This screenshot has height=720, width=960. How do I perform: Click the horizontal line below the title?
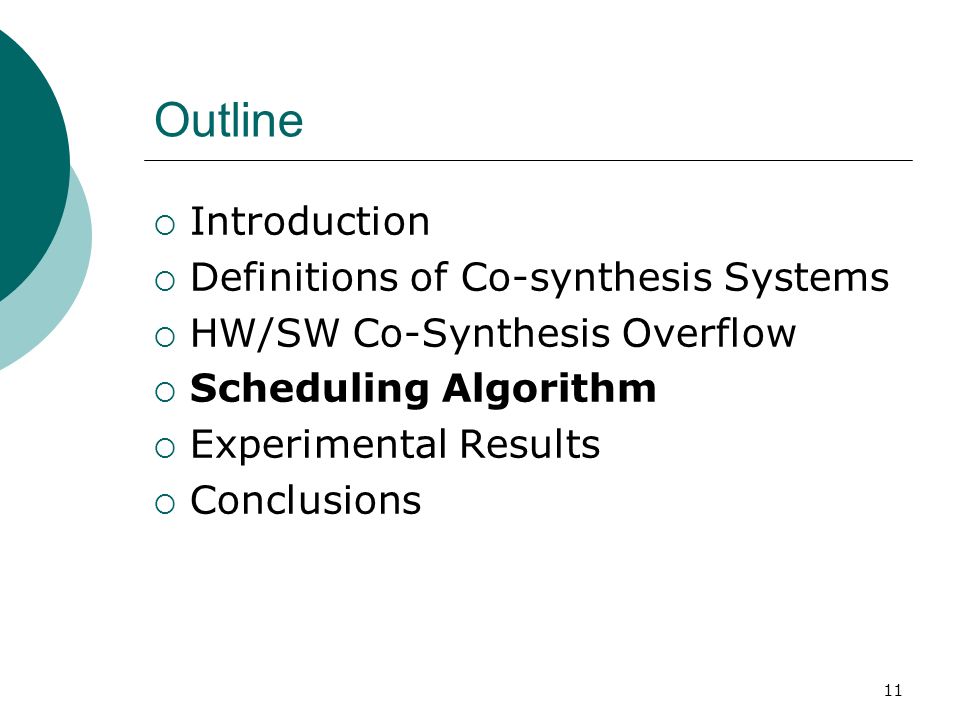(528, 160)
